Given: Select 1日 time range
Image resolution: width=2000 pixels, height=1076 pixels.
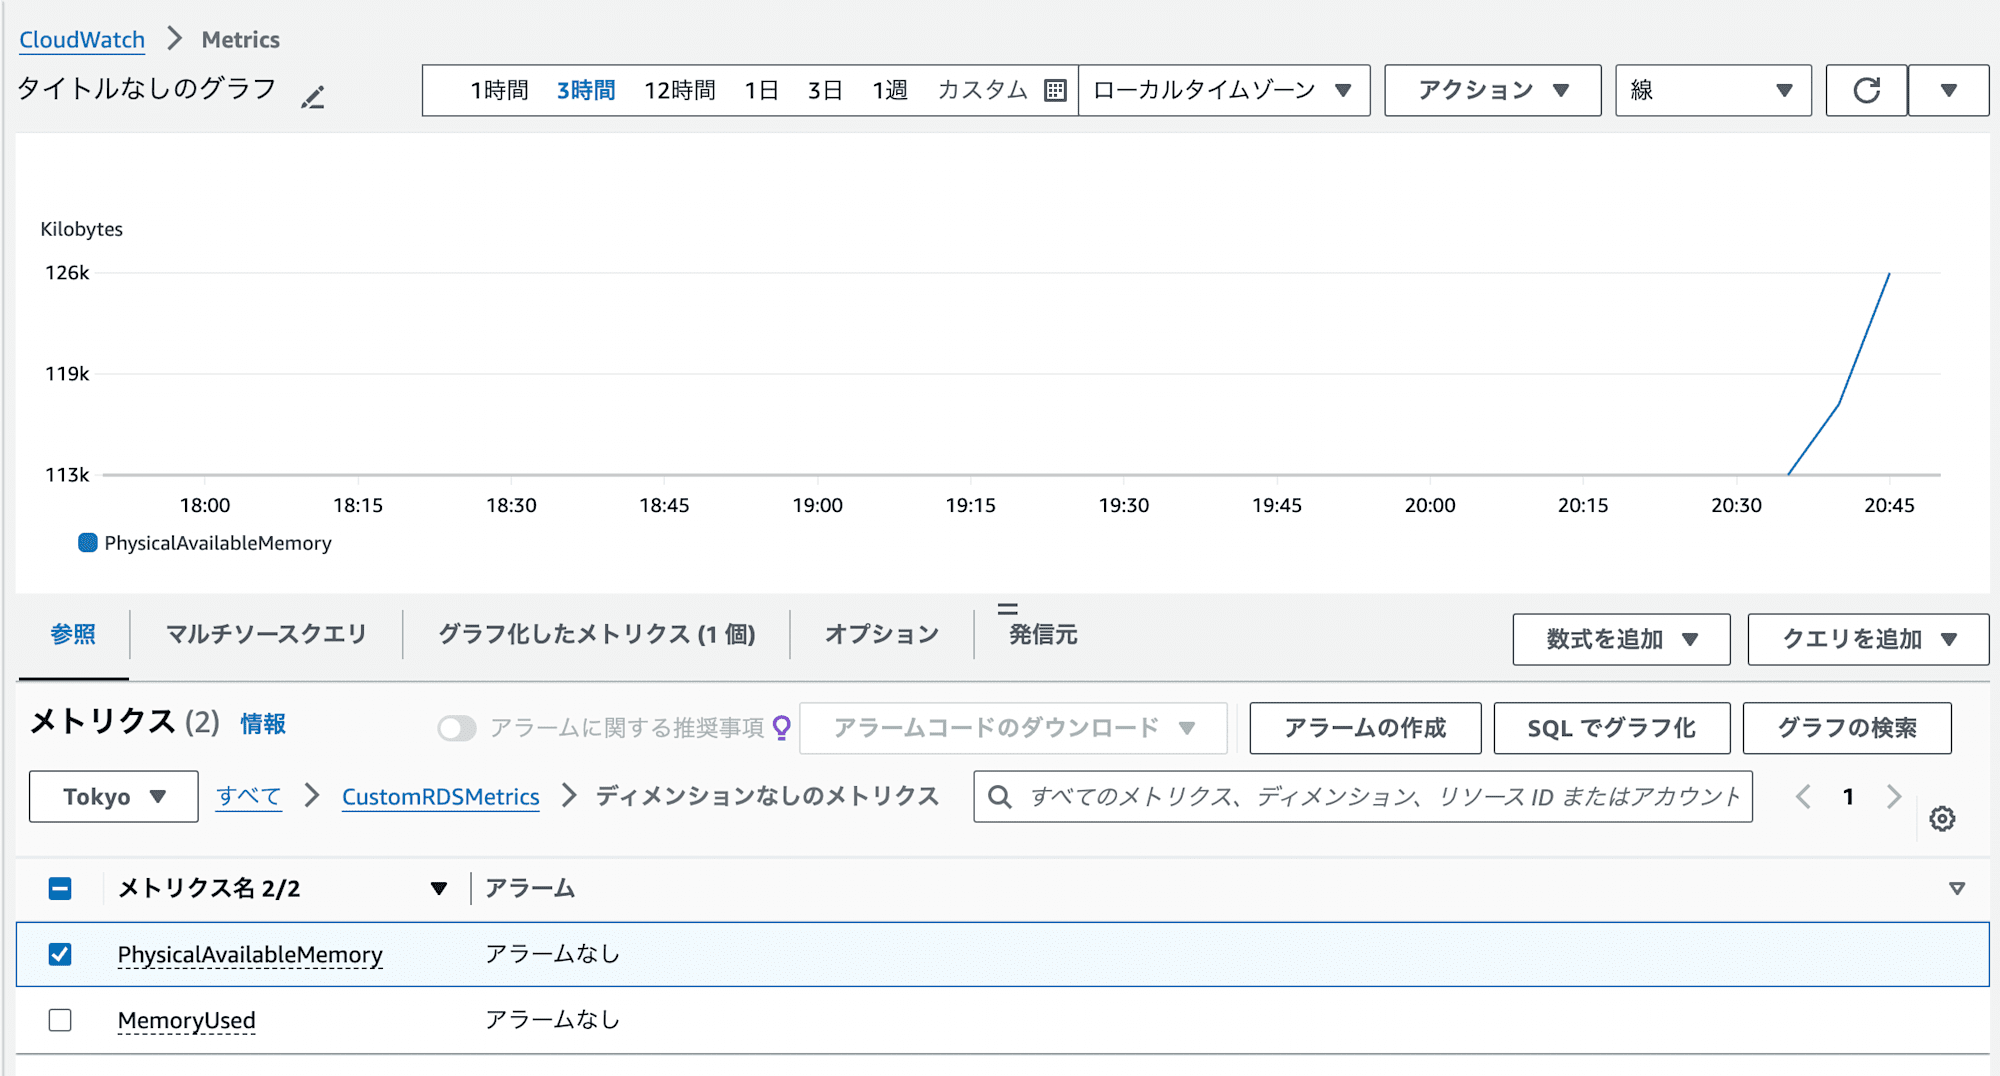Looking at the screenshot, I should 761,90.
